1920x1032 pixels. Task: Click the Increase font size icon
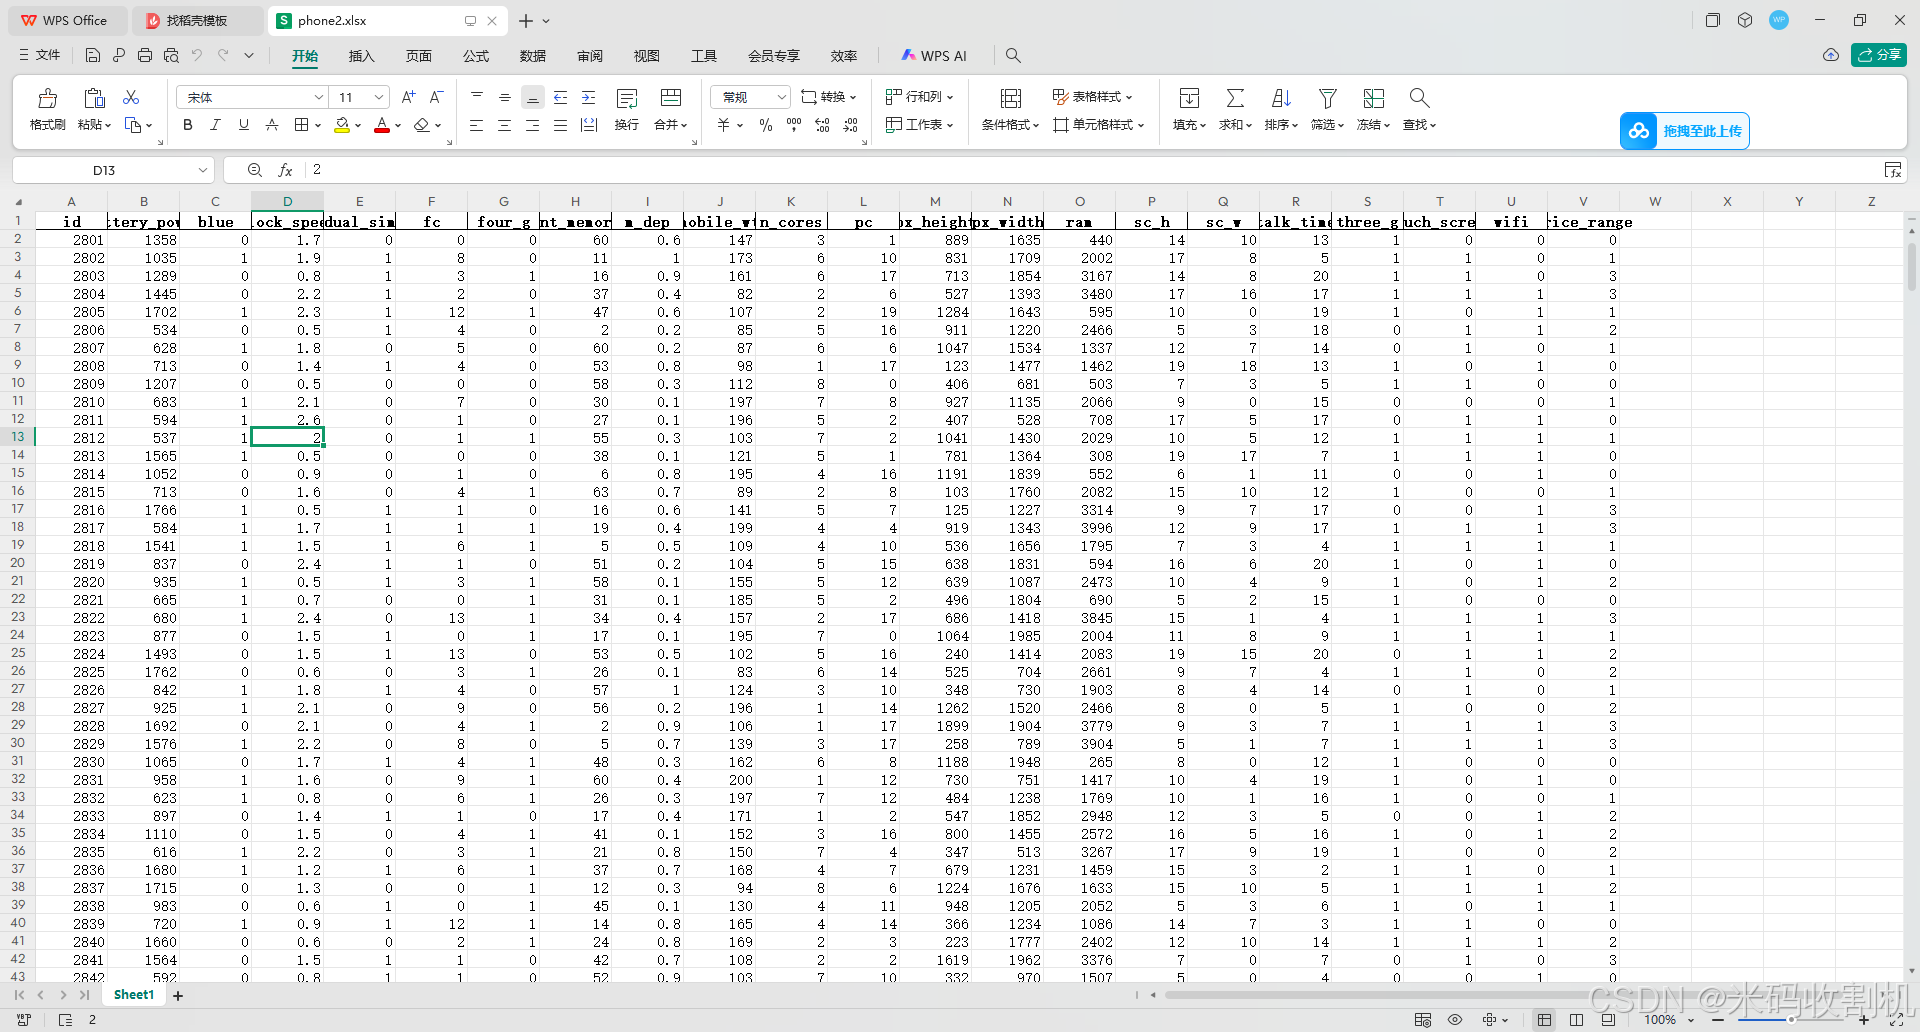click(408, 97)
